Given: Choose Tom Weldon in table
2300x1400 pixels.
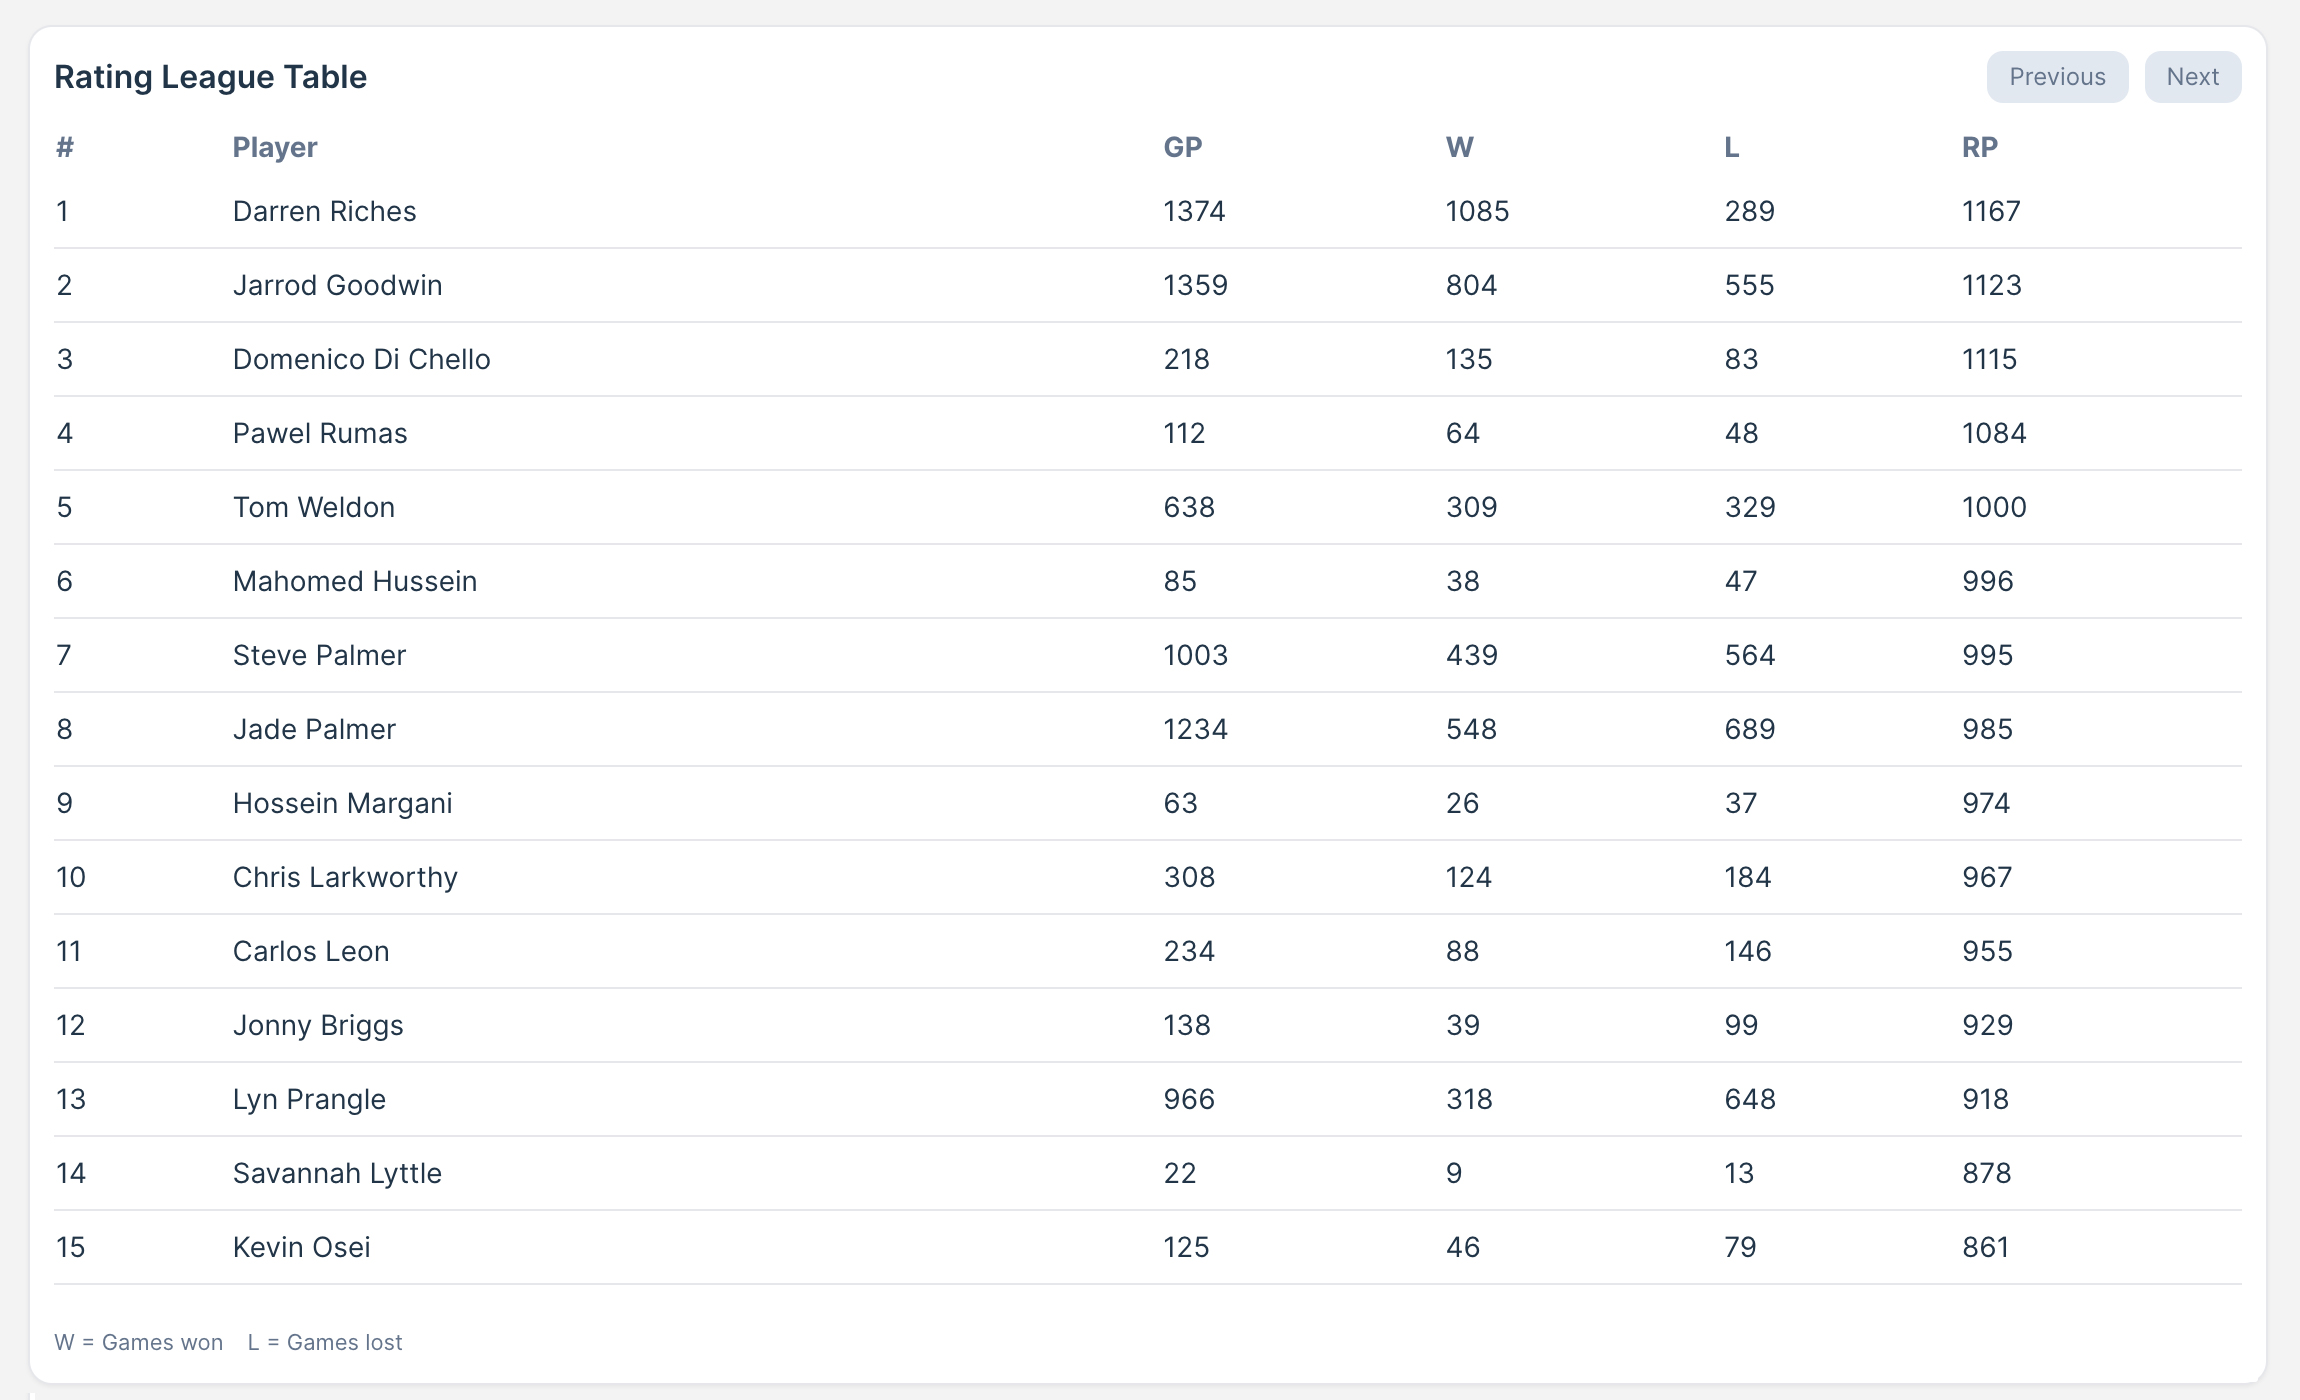Looking at the screenshot, I should click(314, 507).
